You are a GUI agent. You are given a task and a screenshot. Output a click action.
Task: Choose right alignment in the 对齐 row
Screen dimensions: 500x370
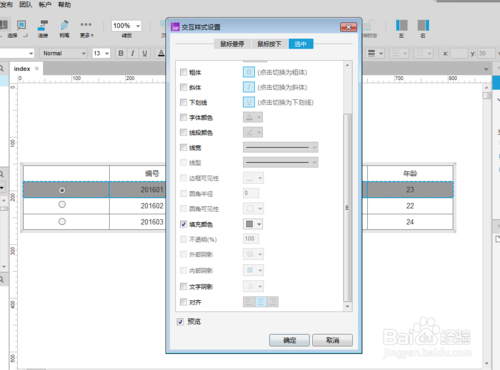tap(272, 302)
